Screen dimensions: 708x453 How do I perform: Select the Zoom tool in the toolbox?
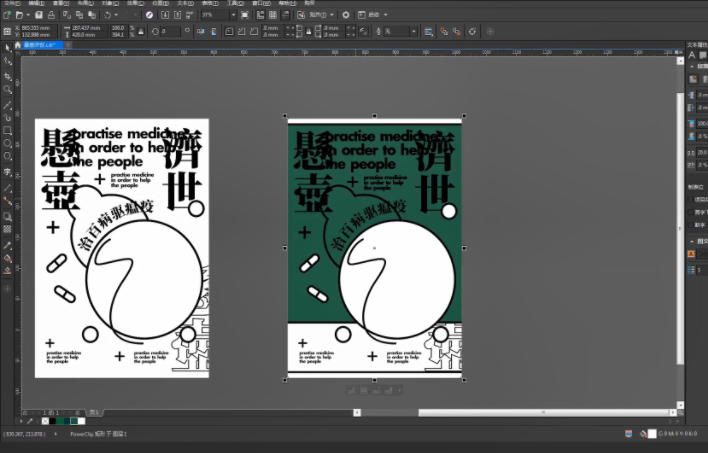tap(8, 90)
